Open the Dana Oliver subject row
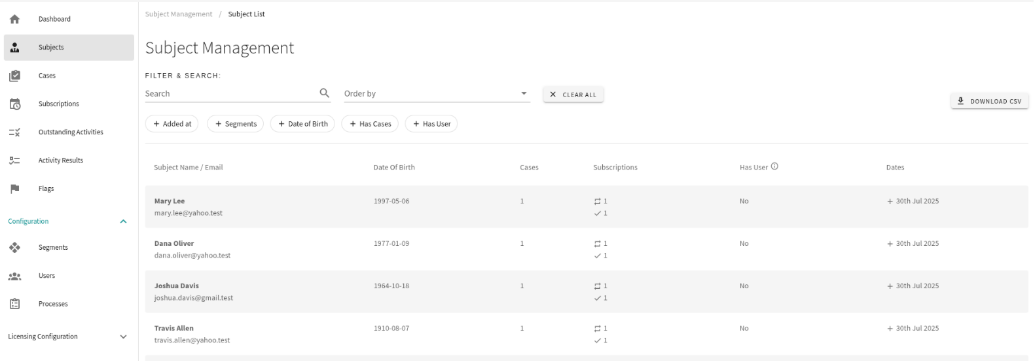The height and width of the screenshot is (361, 1035). (586, 249)
